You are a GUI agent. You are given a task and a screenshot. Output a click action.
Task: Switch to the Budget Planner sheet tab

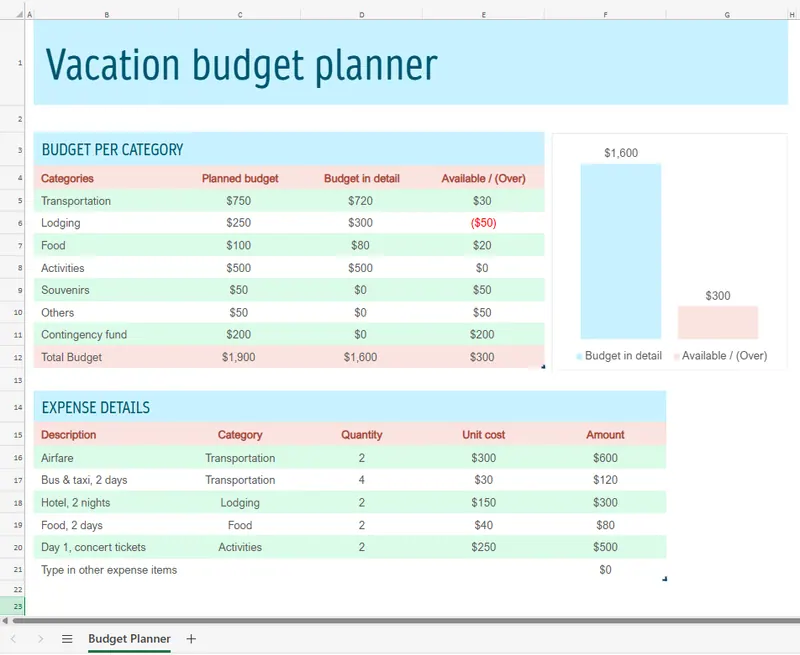tap(129, 639)
